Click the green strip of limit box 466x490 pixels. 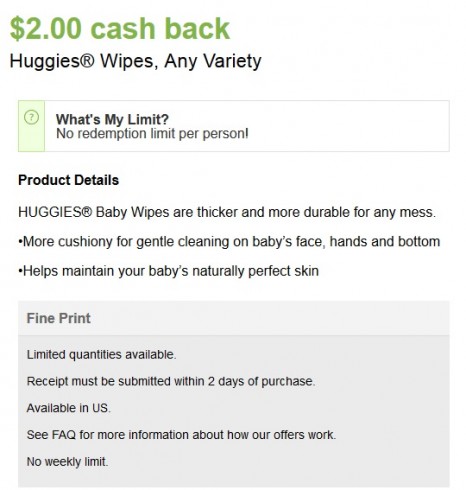click(31, 126)
